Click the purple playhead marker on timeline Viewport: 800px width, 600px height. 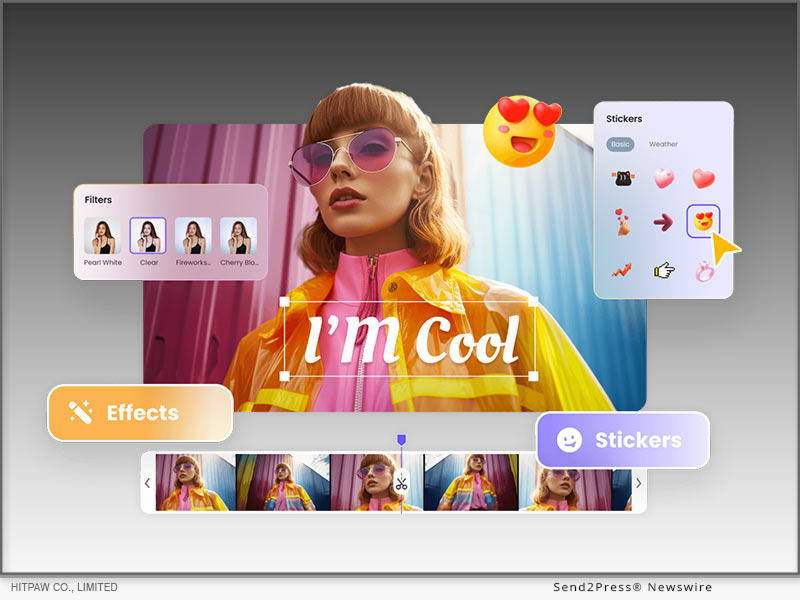pos(401,440)
